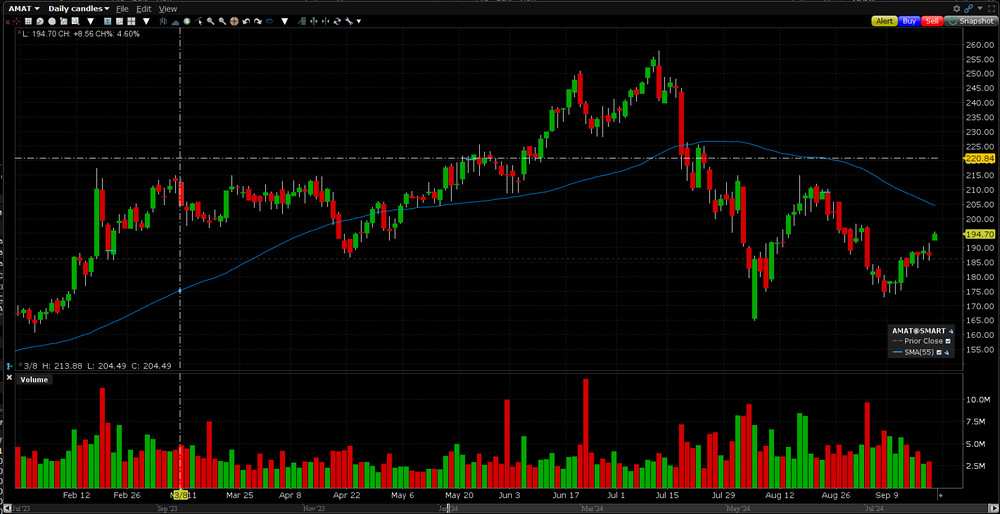Click the blue Buy button

tap(909, 20)
